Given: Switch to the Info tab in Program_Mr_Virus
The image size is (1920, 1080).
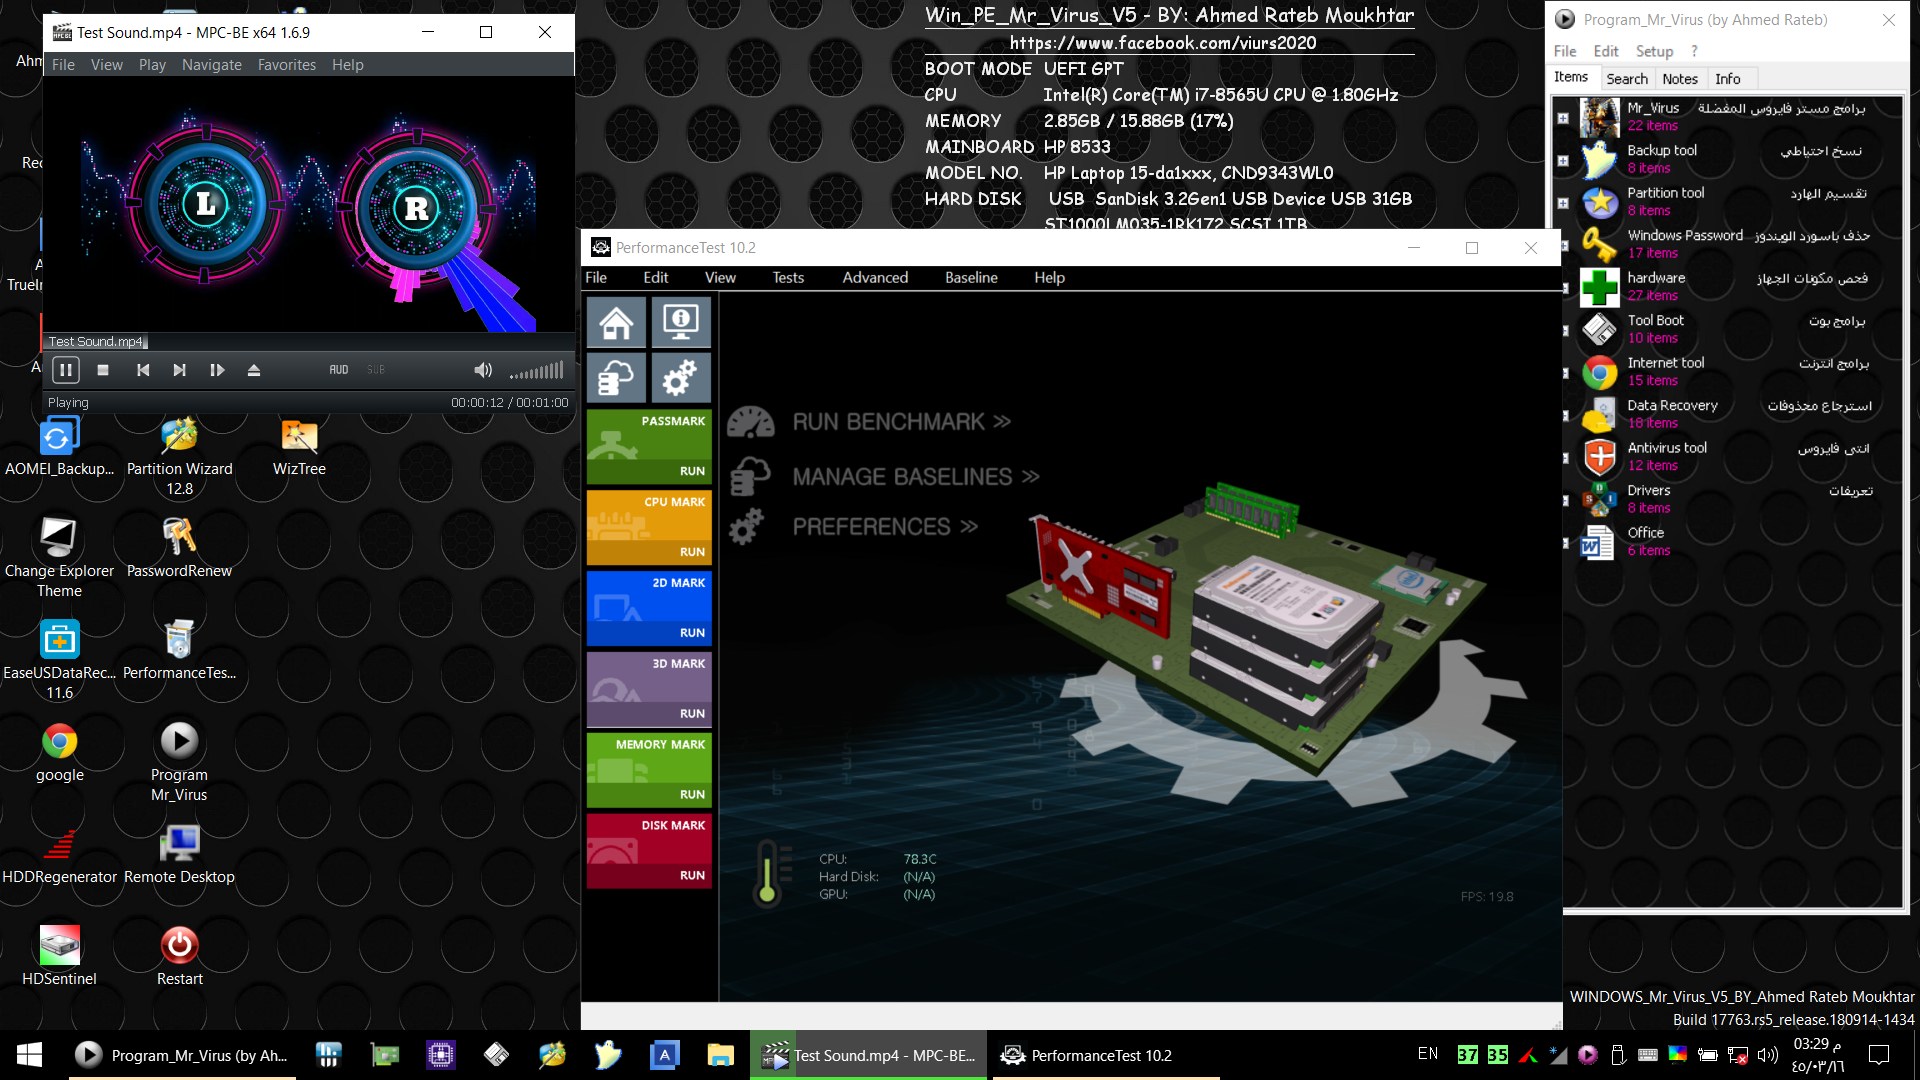Looking at the screenshot, I should point(1728,79).
